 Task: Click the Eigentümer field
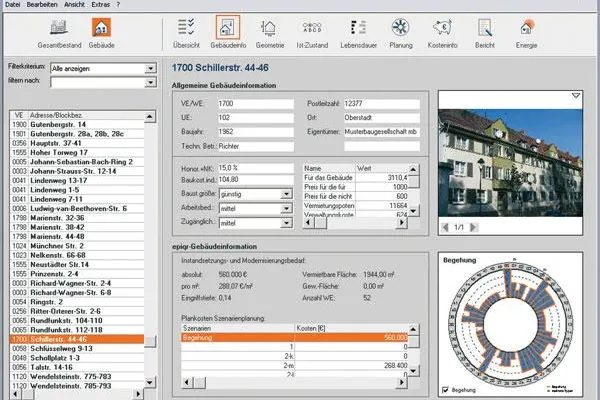tap(382, 132)
